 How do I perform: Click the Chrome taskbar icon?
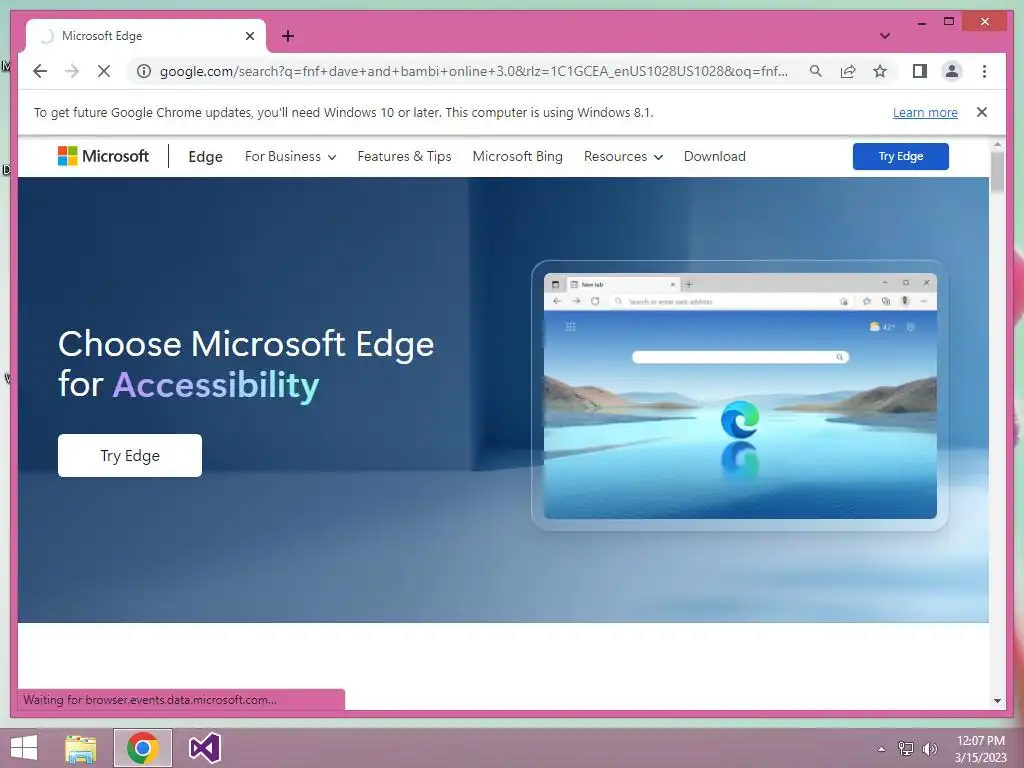142,748
